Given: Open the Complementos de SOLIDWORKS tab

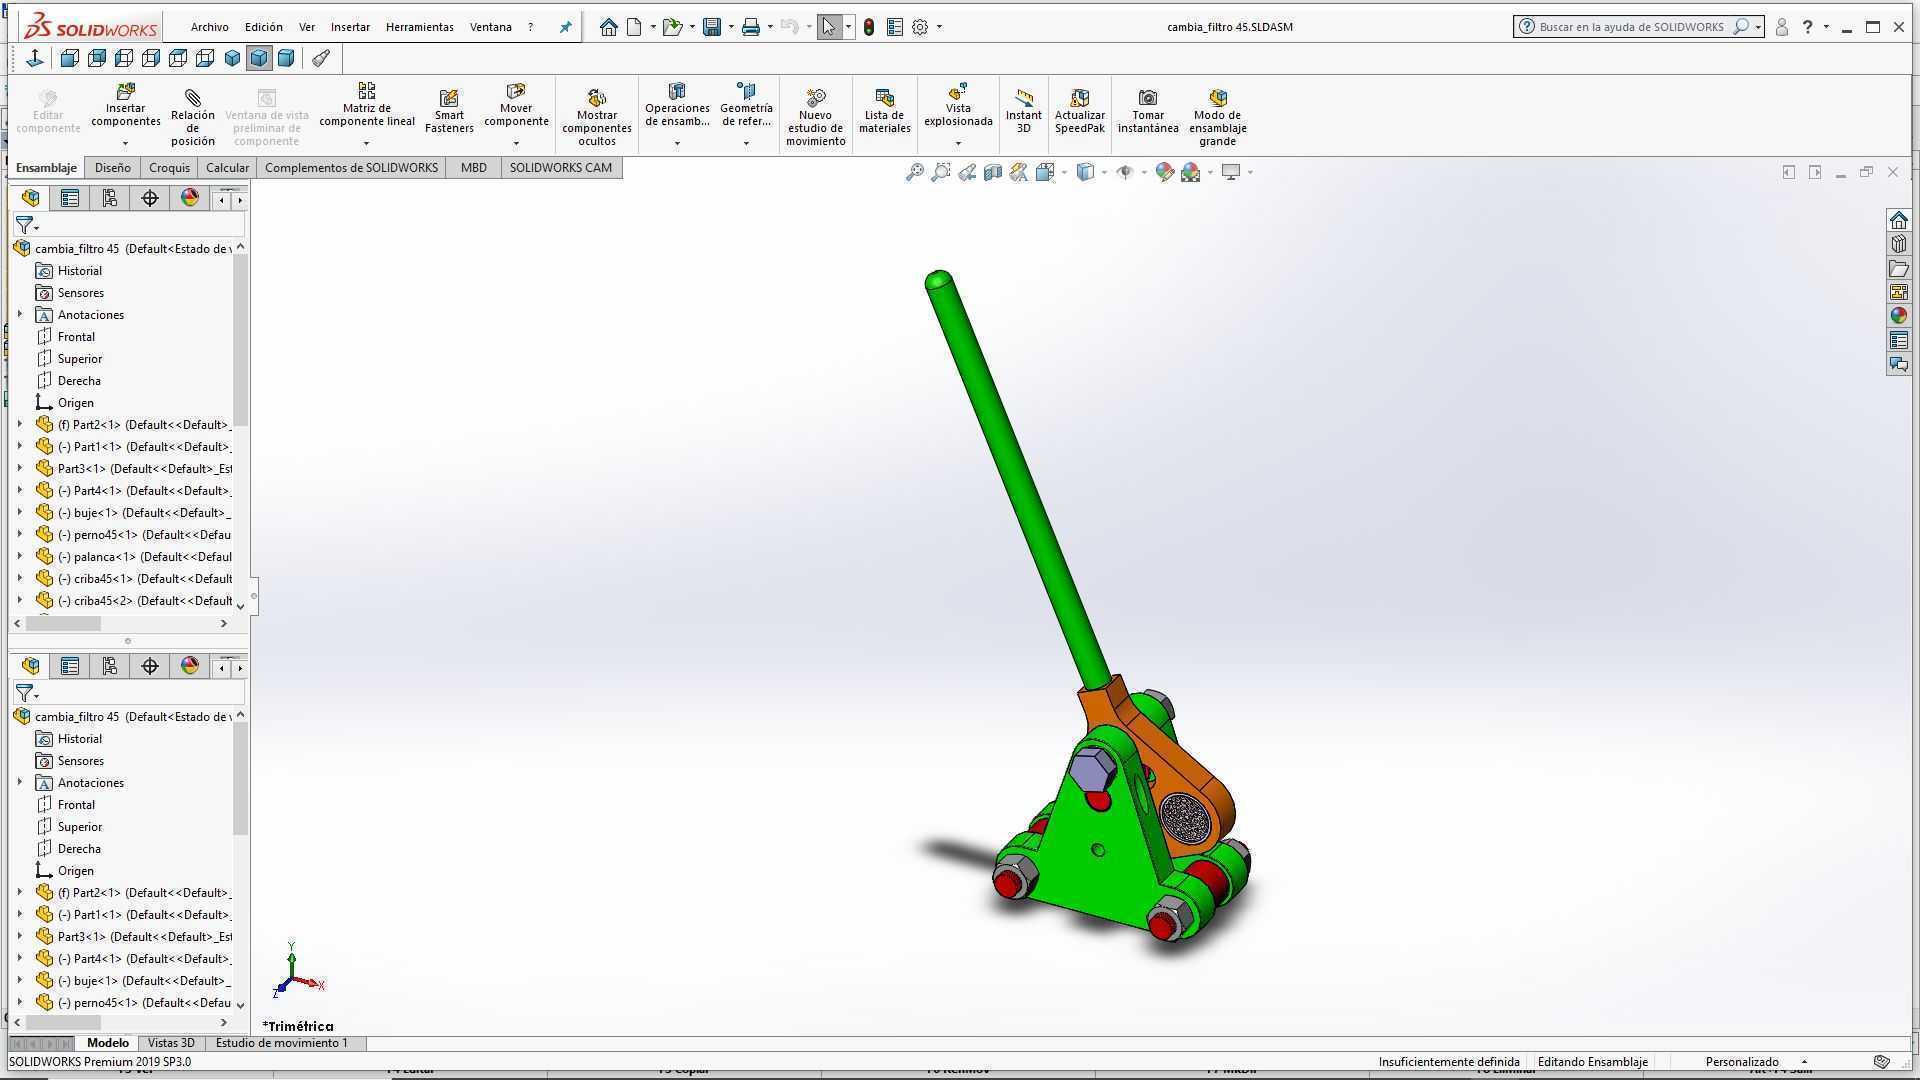Looking at the screenshot, I should point(351,168).
